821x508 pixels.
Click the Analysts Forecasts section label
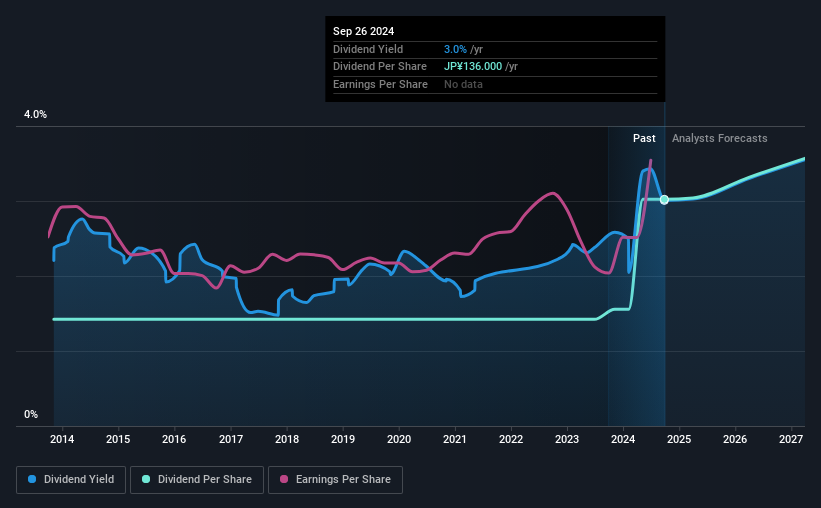click(719, 138)
